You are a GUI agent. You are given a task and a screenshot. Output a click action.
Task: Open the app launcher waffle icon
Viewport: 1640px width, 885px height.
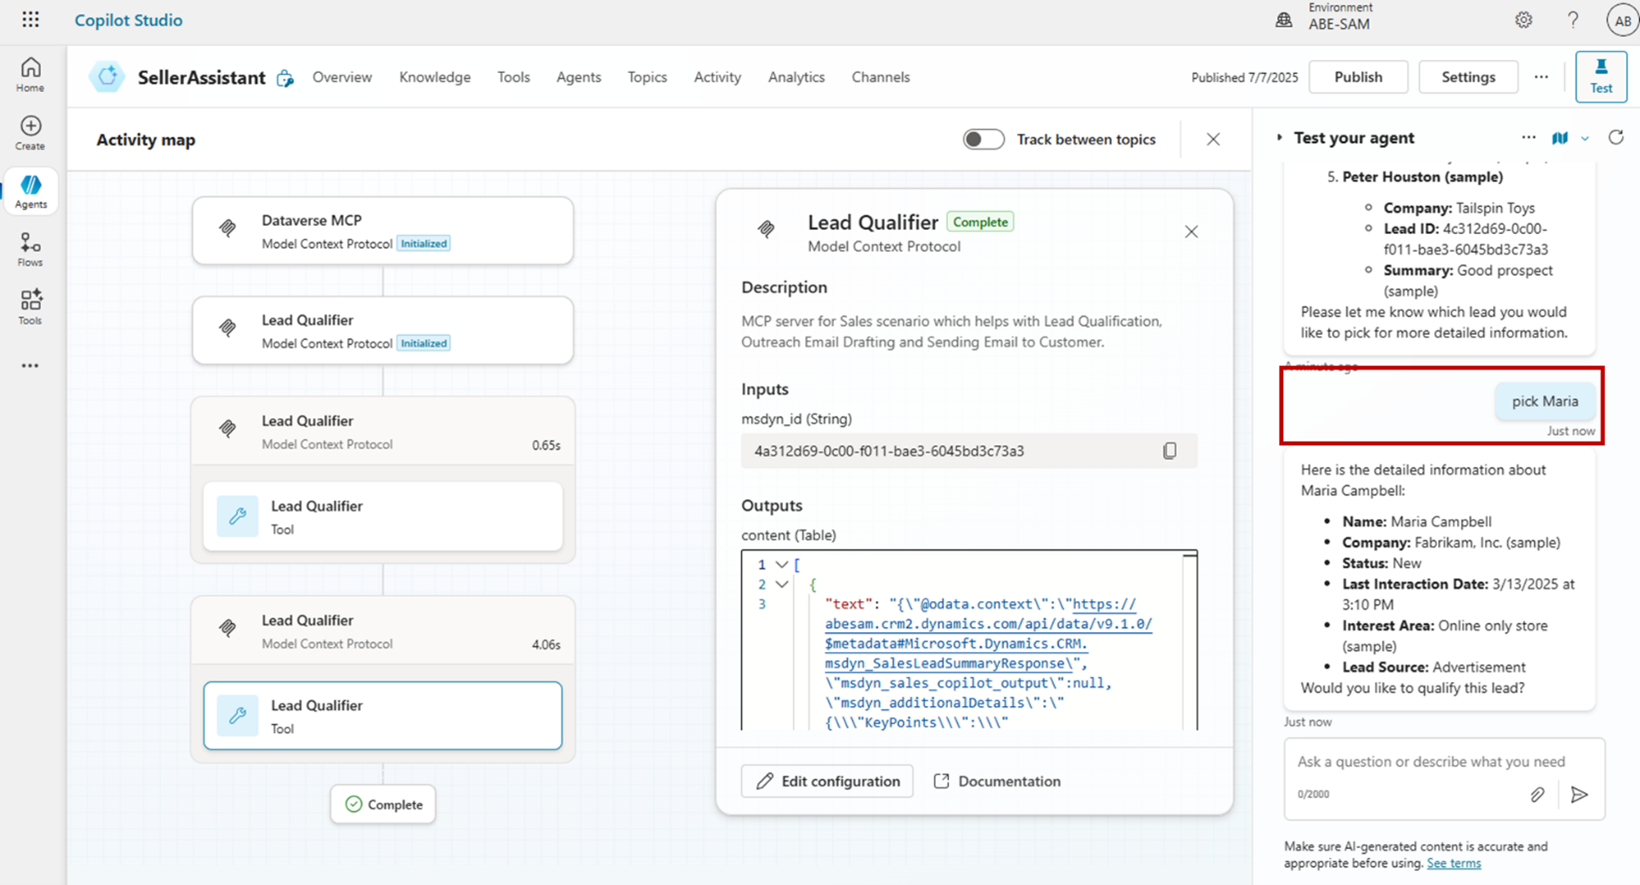[x=31, y=20]
